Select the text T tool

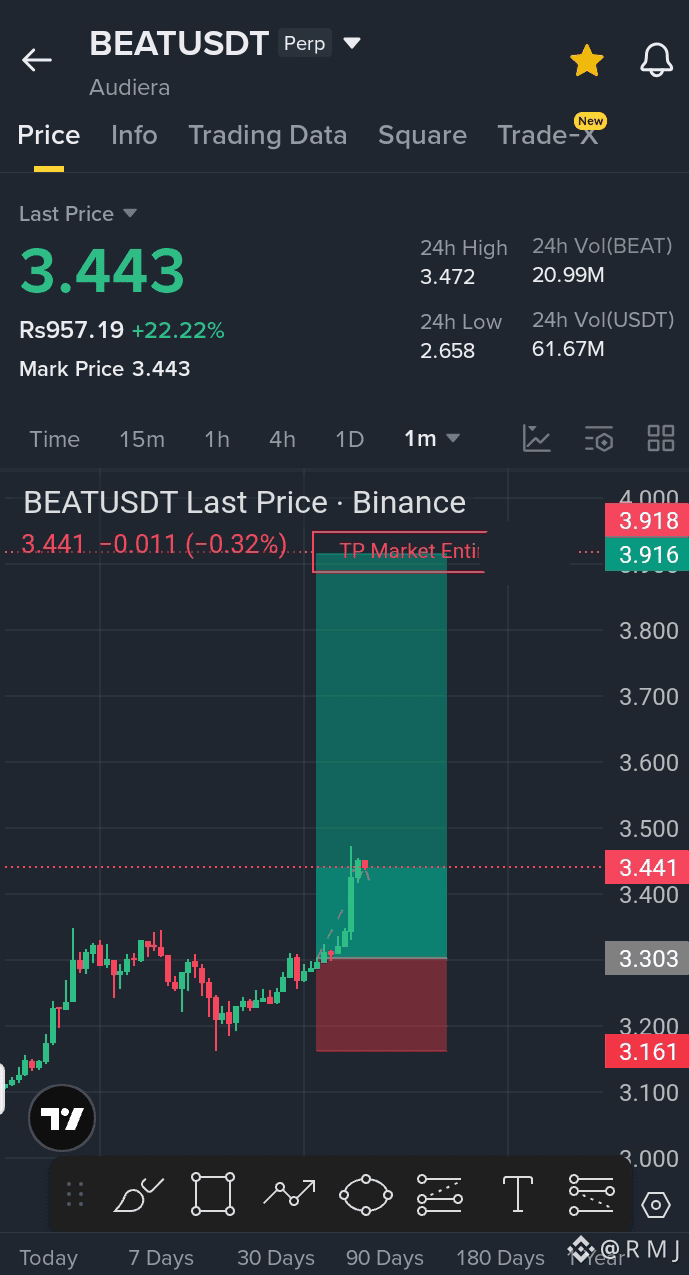(x=517, y=1194)
